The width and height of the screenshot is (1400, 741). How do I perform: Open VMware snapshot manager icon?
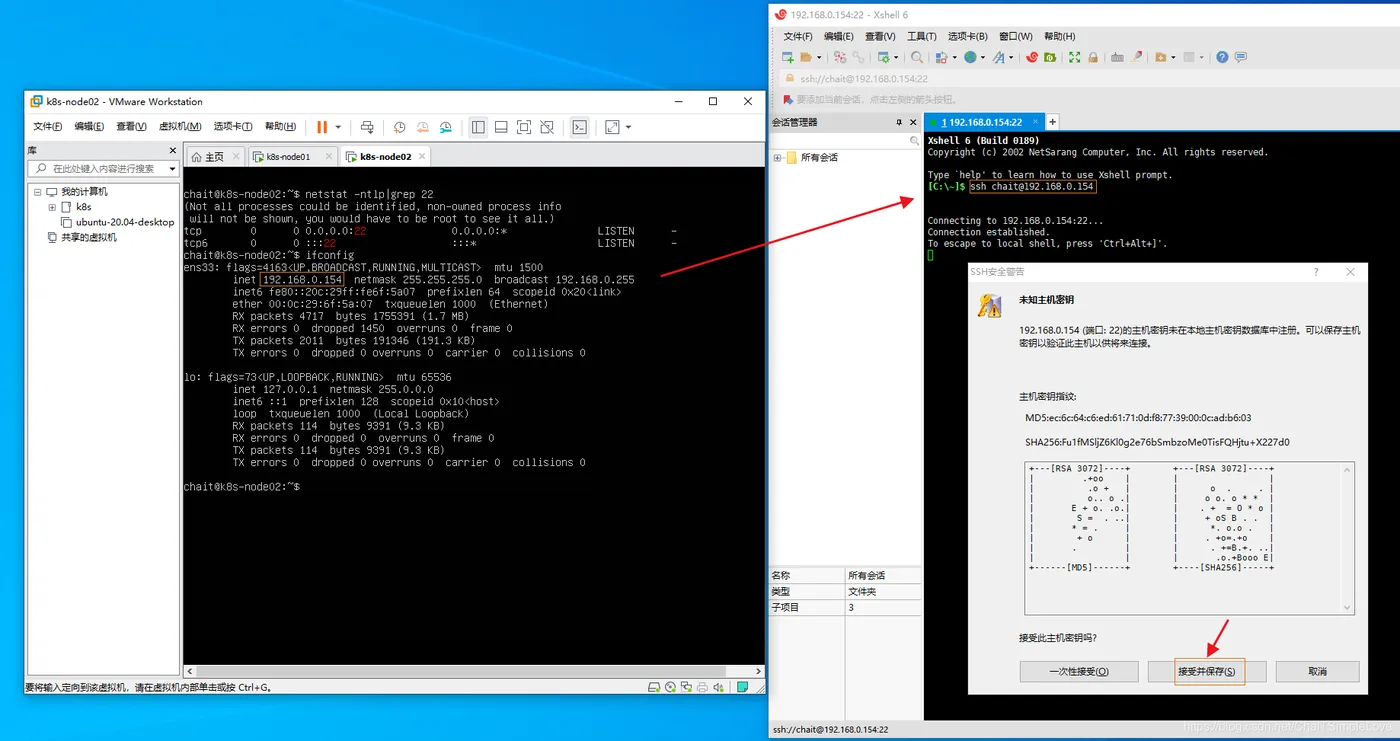tap(446, 128)
